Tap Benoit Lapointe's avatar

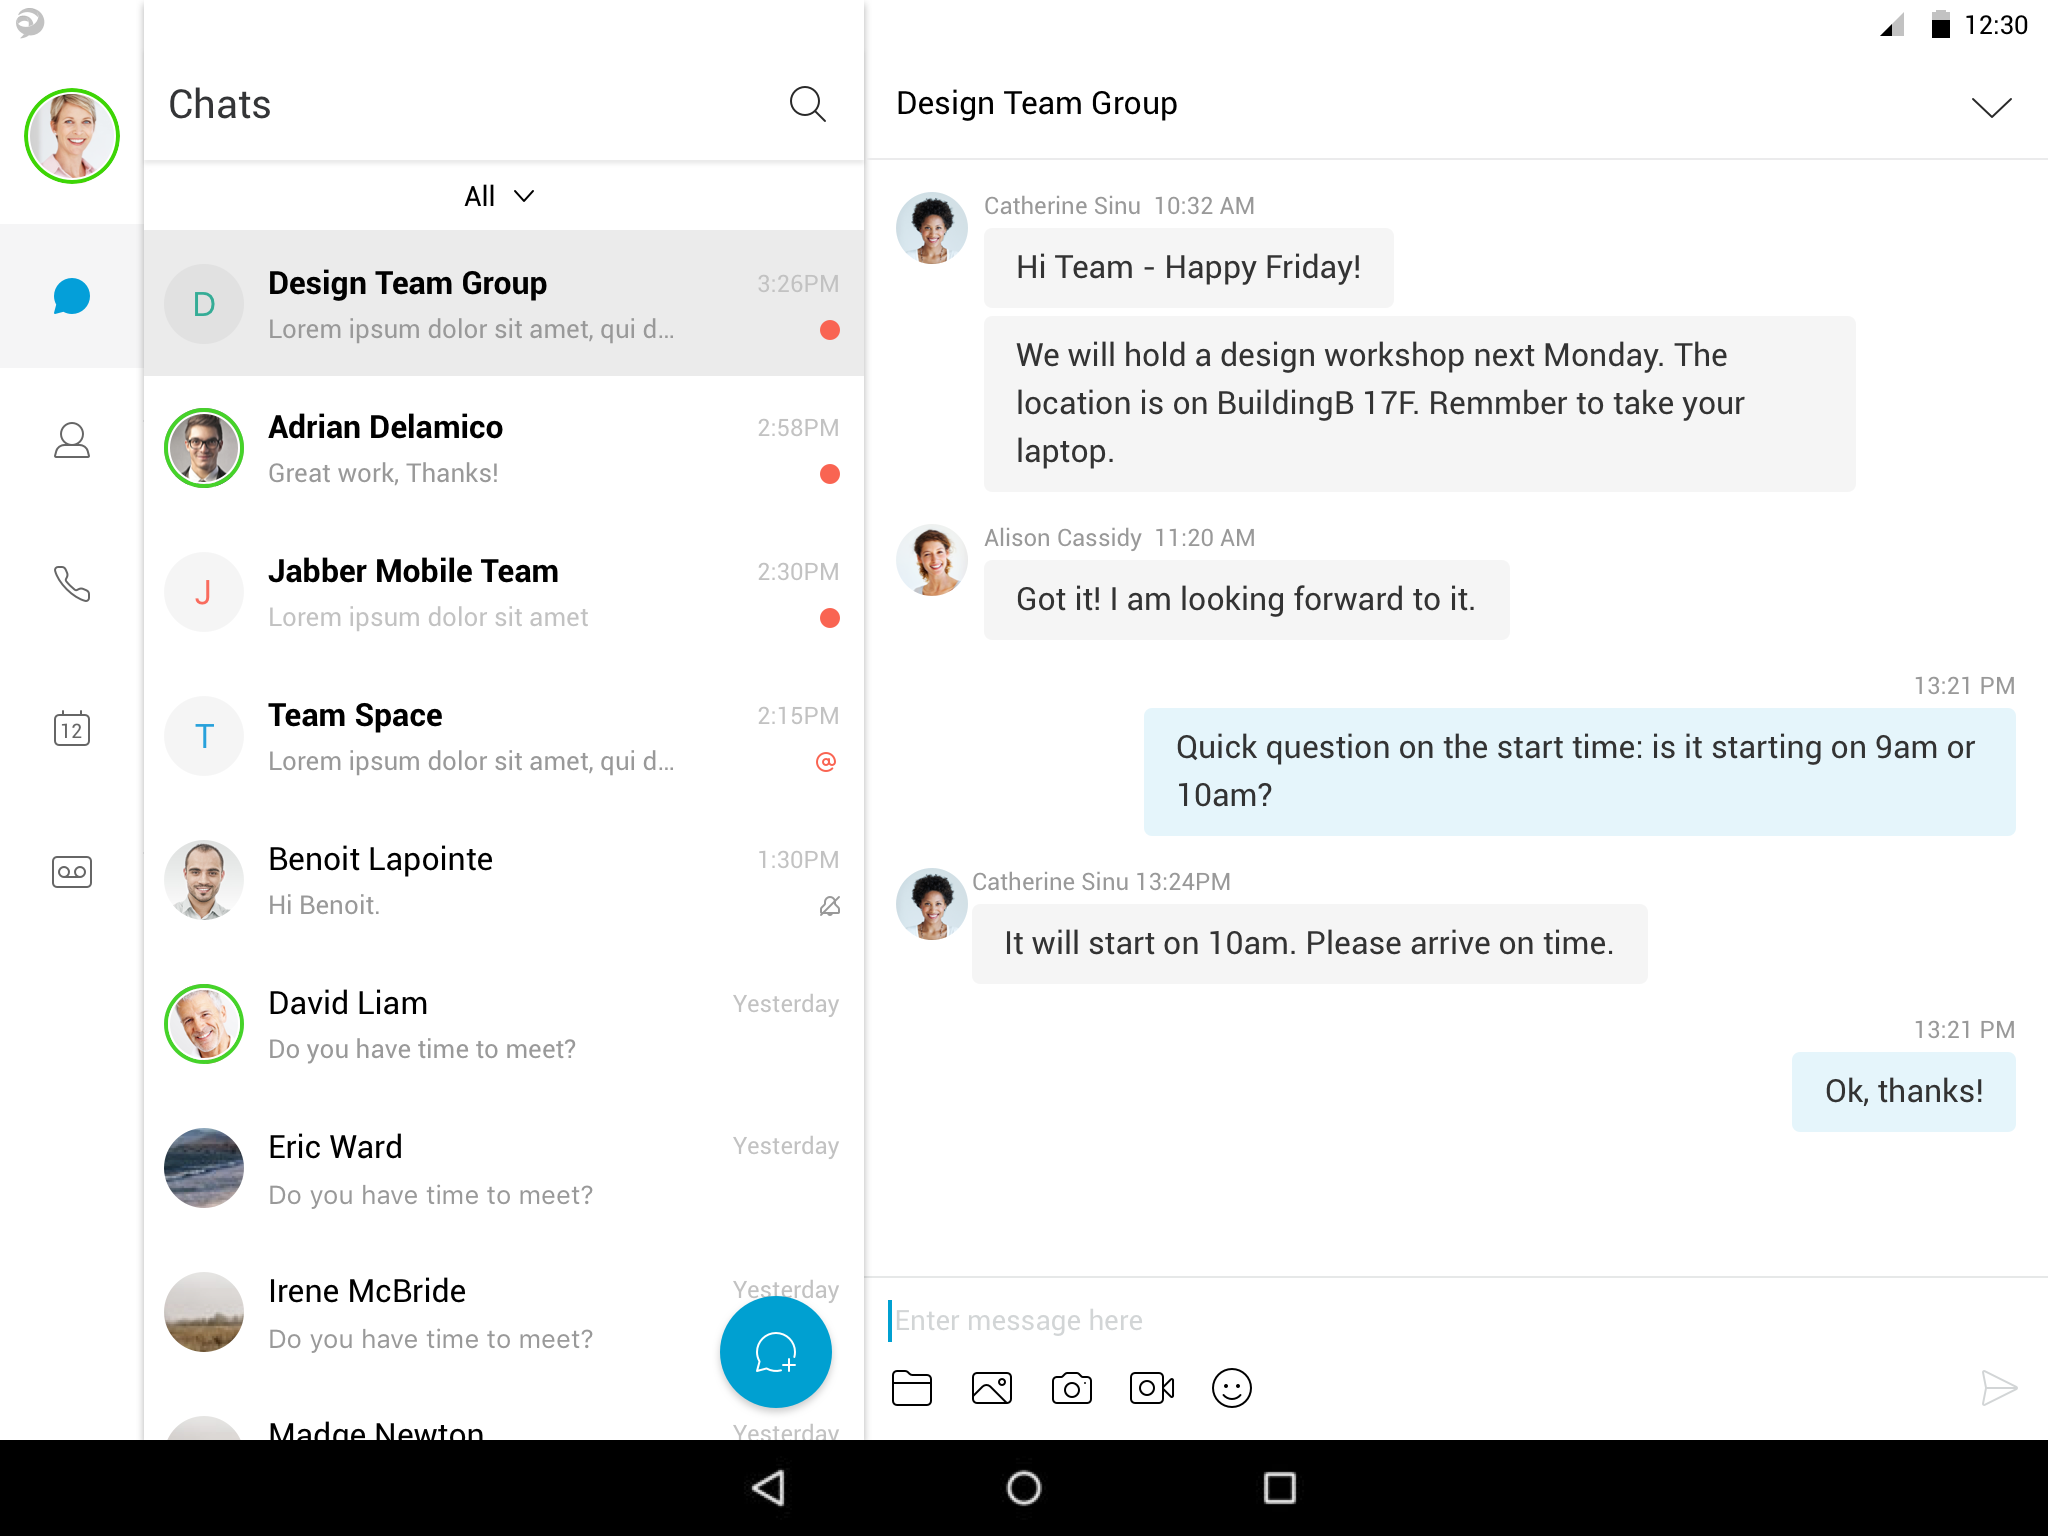[x=204, y=880]
